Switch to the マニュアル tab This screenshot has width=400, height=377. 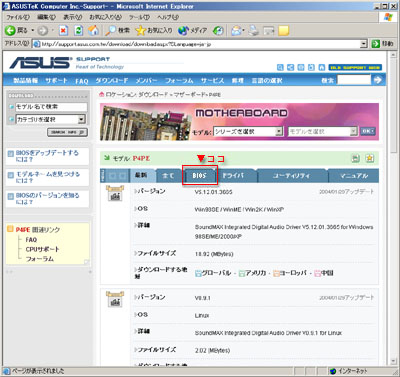[x=354, y=176]
